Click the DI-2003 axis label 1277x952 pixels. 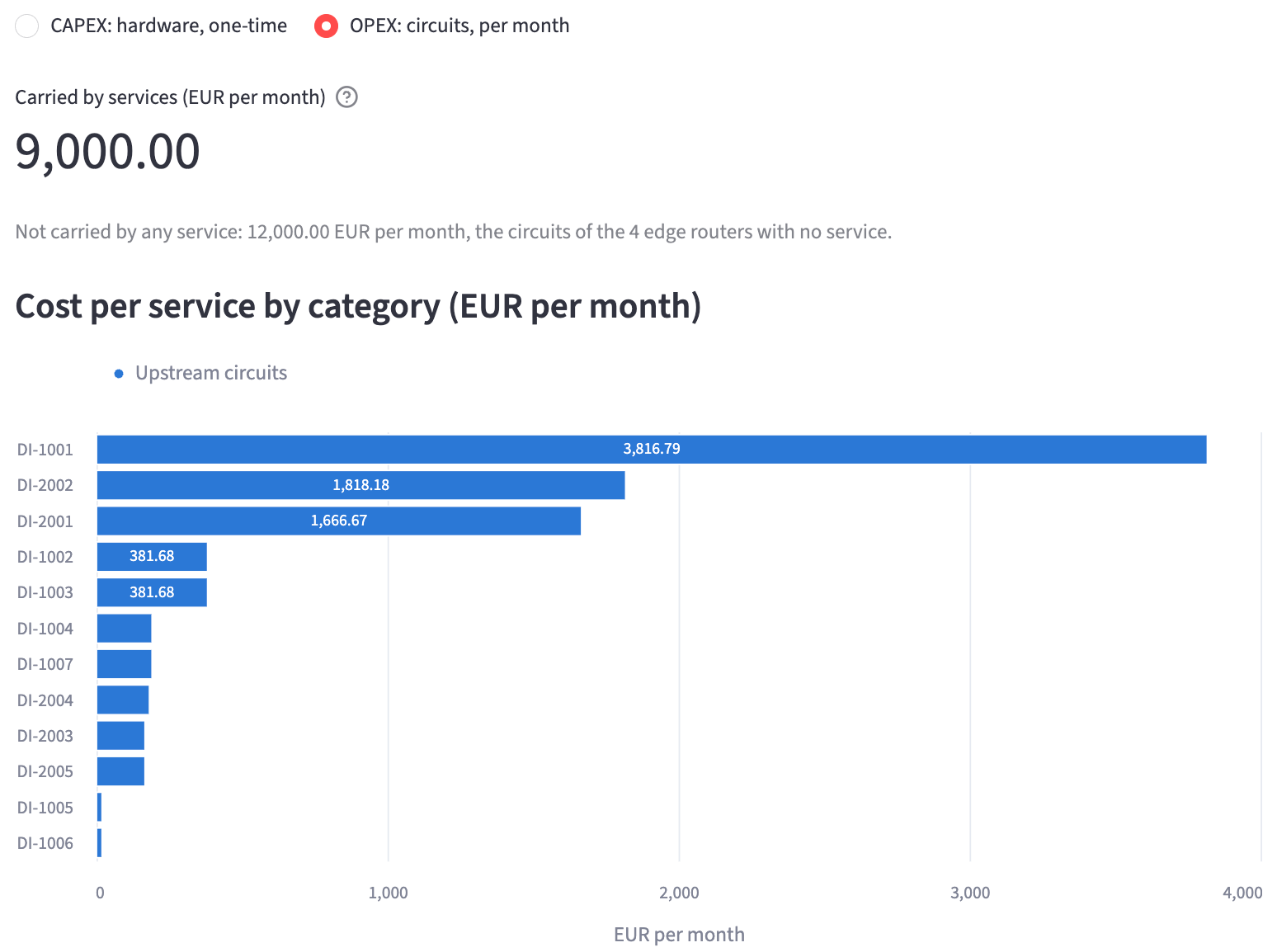click(x=44, y=736)
